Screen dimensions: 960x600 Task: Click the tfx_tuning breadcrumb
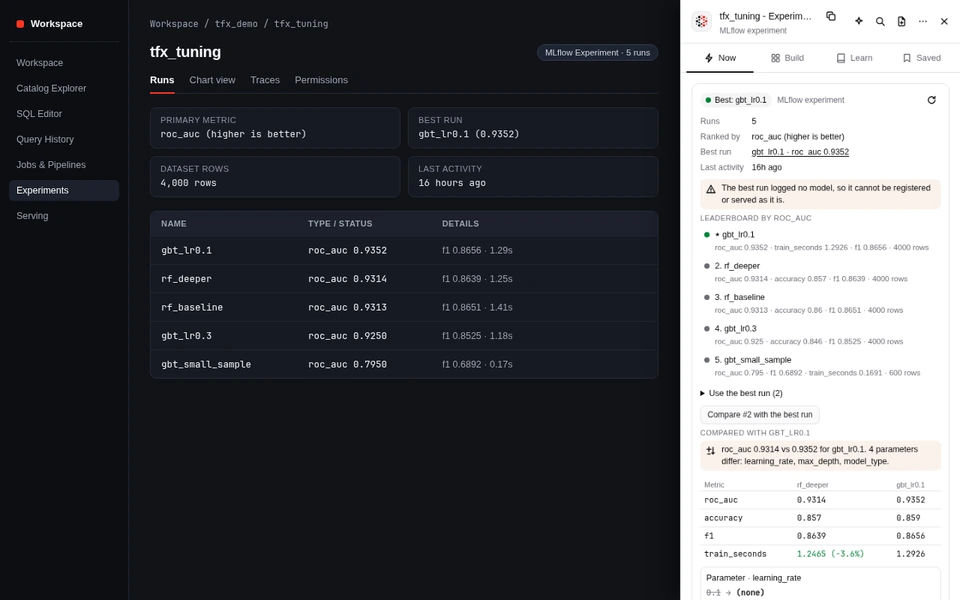301,24
